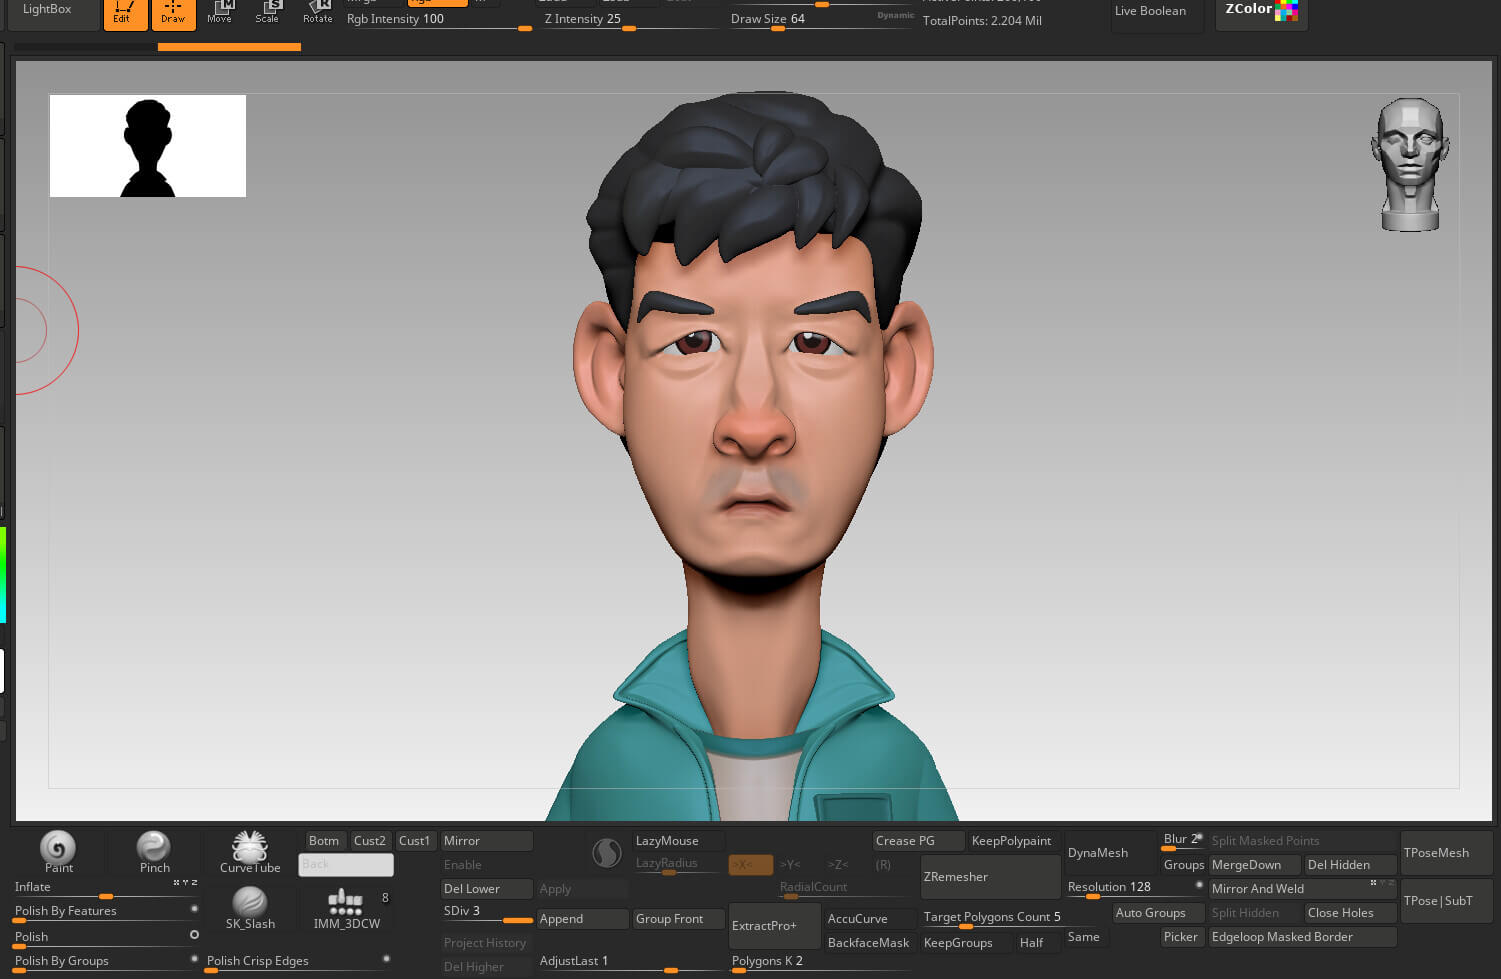The height and width of the screenshot is (979, 1501).
Task: Adjust the Draw Size slider
Action: pyautogui.click(x=778, y=28)
